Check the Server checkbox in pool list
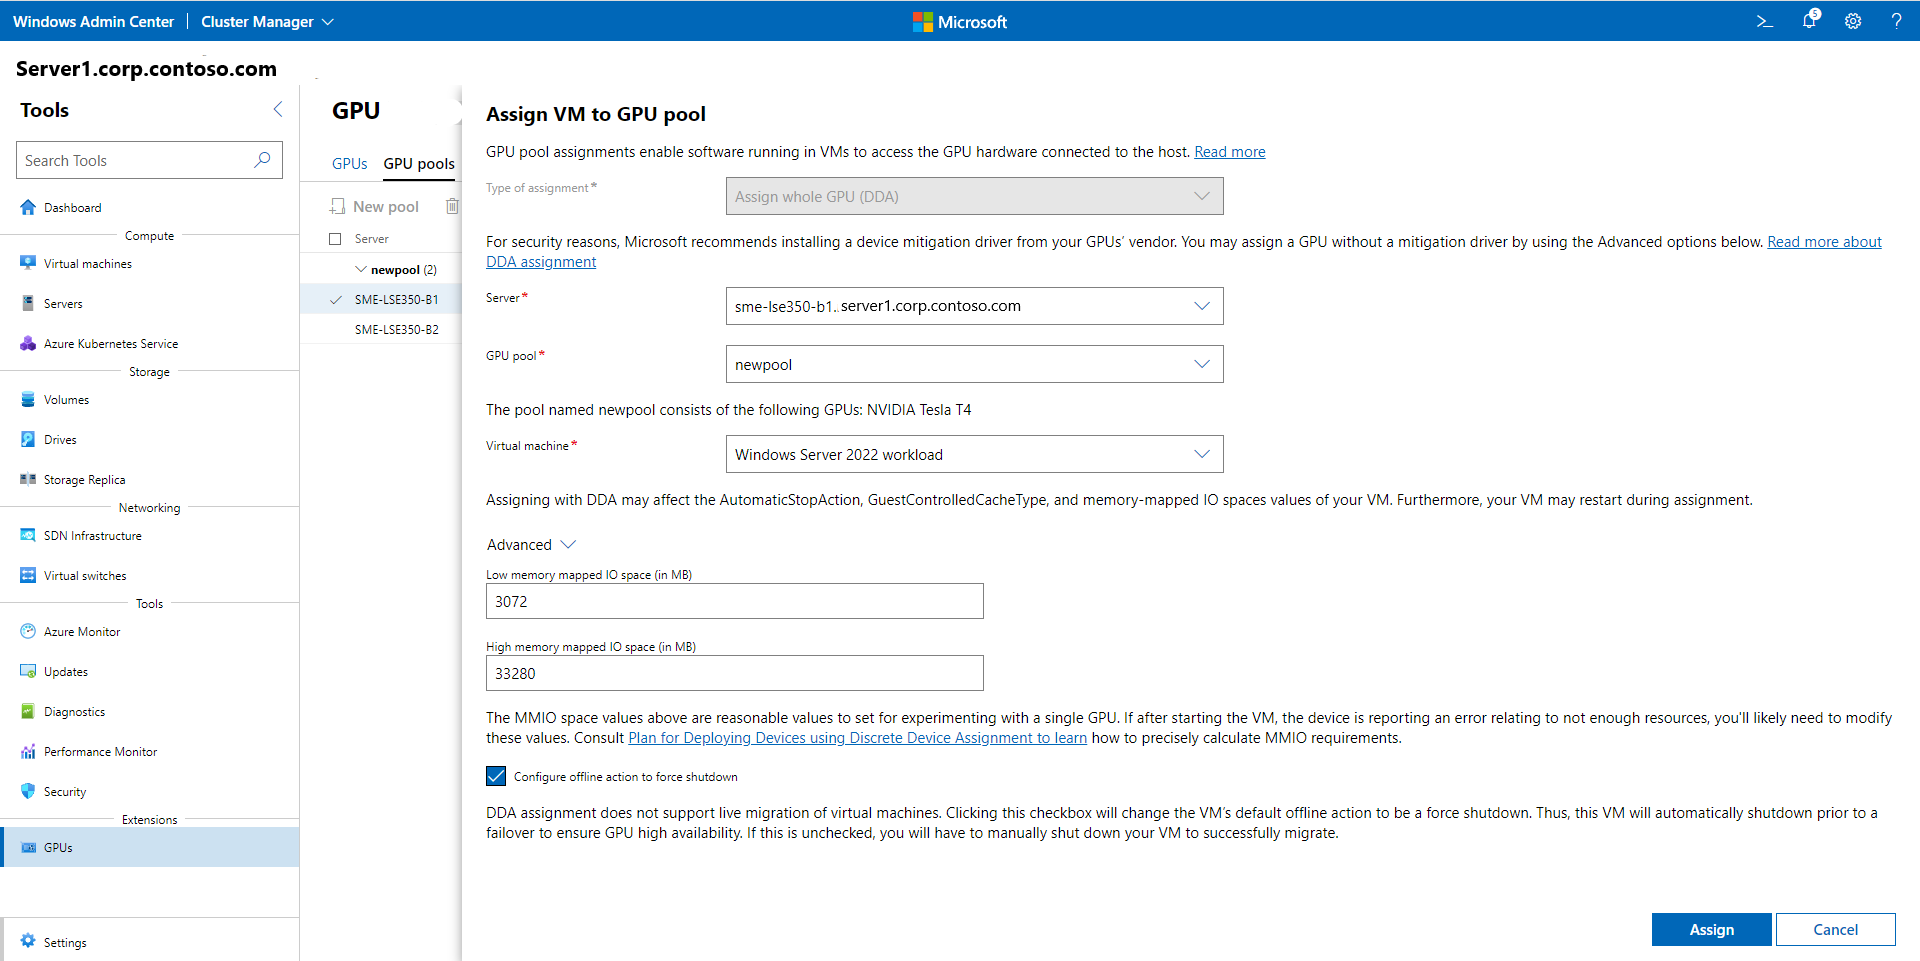 pyautogui.click(x=335, y=238)
